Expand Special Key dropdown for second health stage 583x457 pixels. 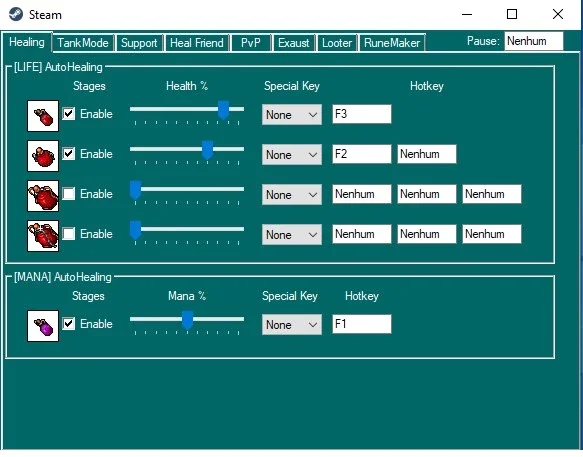click(x=292, y=154)
